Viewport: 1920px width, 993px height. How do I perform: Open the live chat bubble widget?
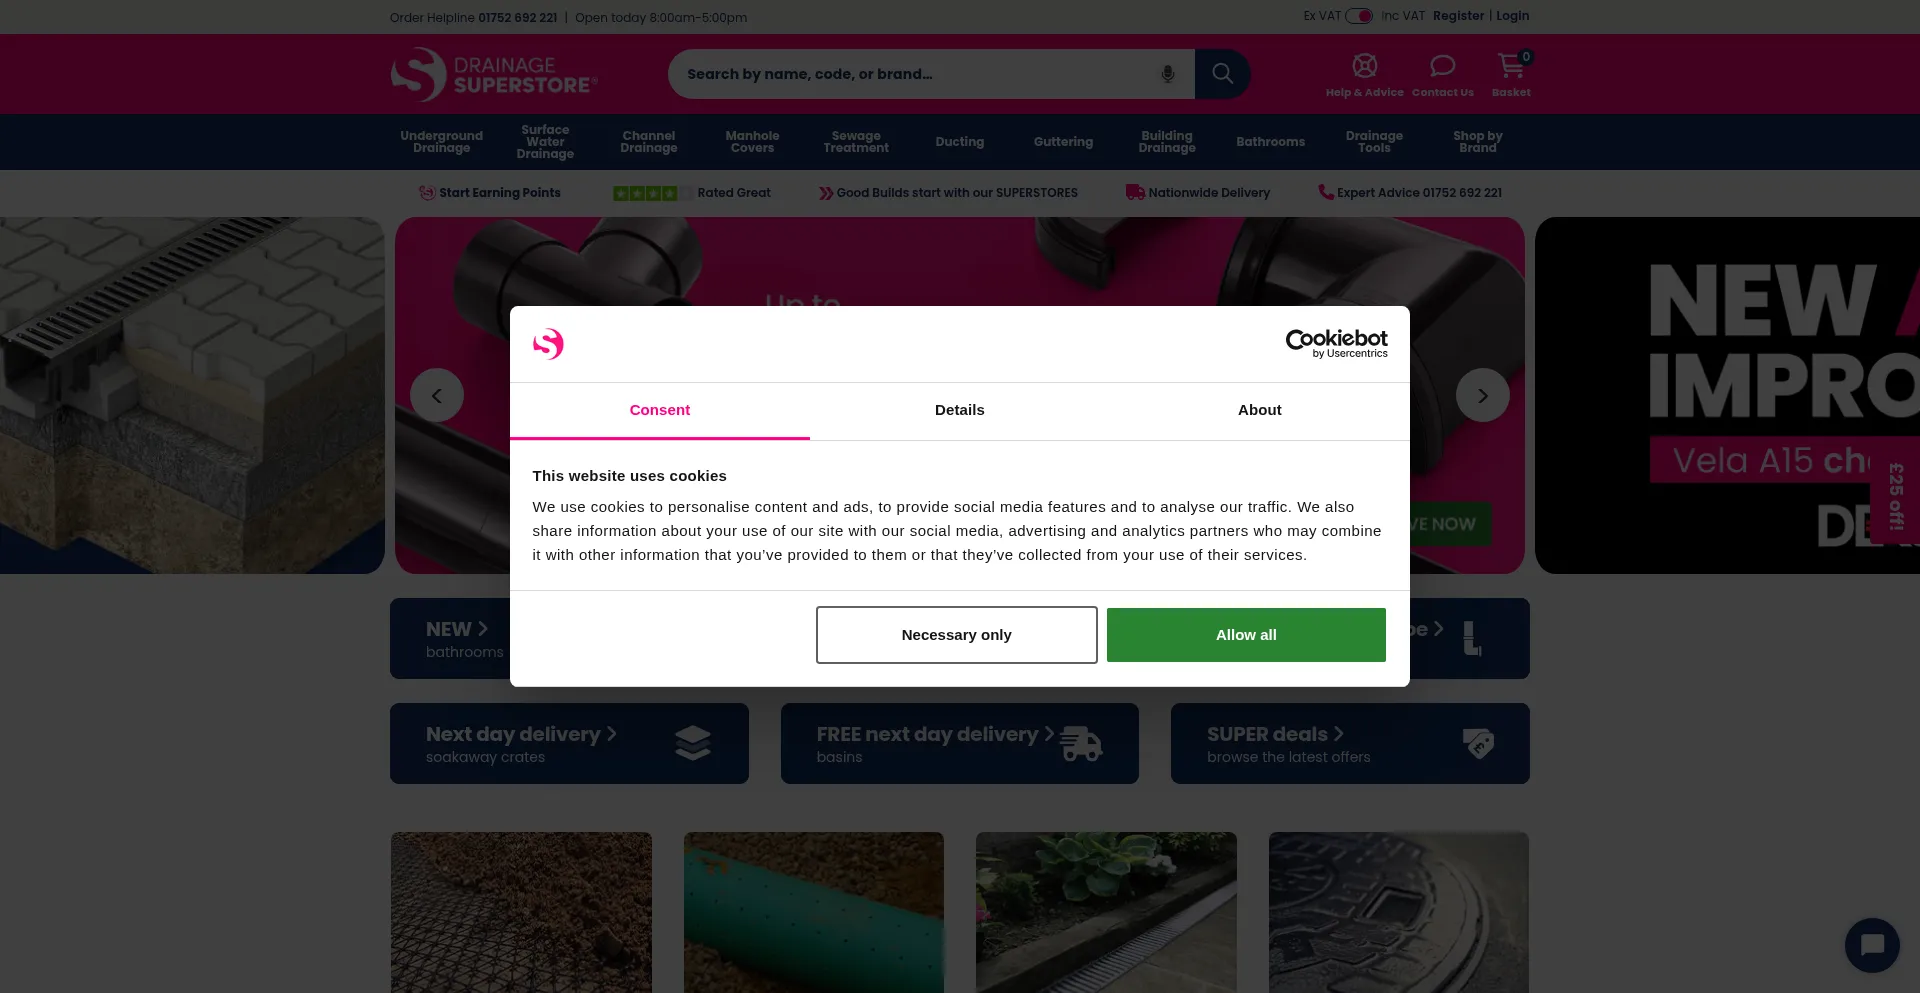1872,945
